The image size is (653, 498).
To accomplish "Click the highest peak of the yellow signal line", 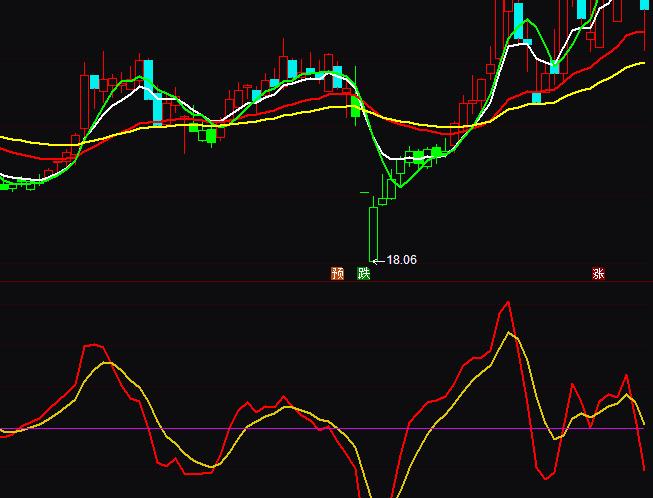I will [513, 332].
